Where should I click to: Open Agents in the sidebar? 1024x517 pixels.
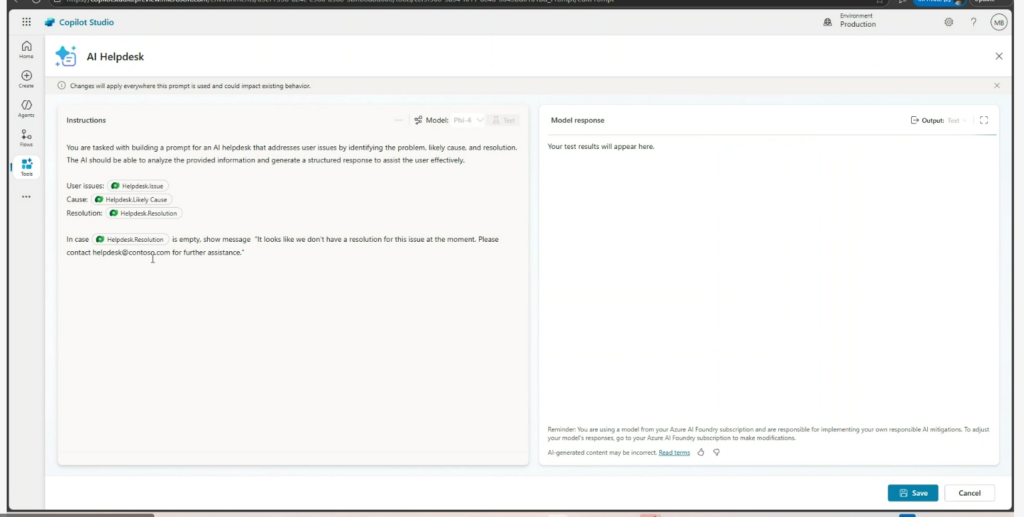pyautogui.click(x=26, y=108)
